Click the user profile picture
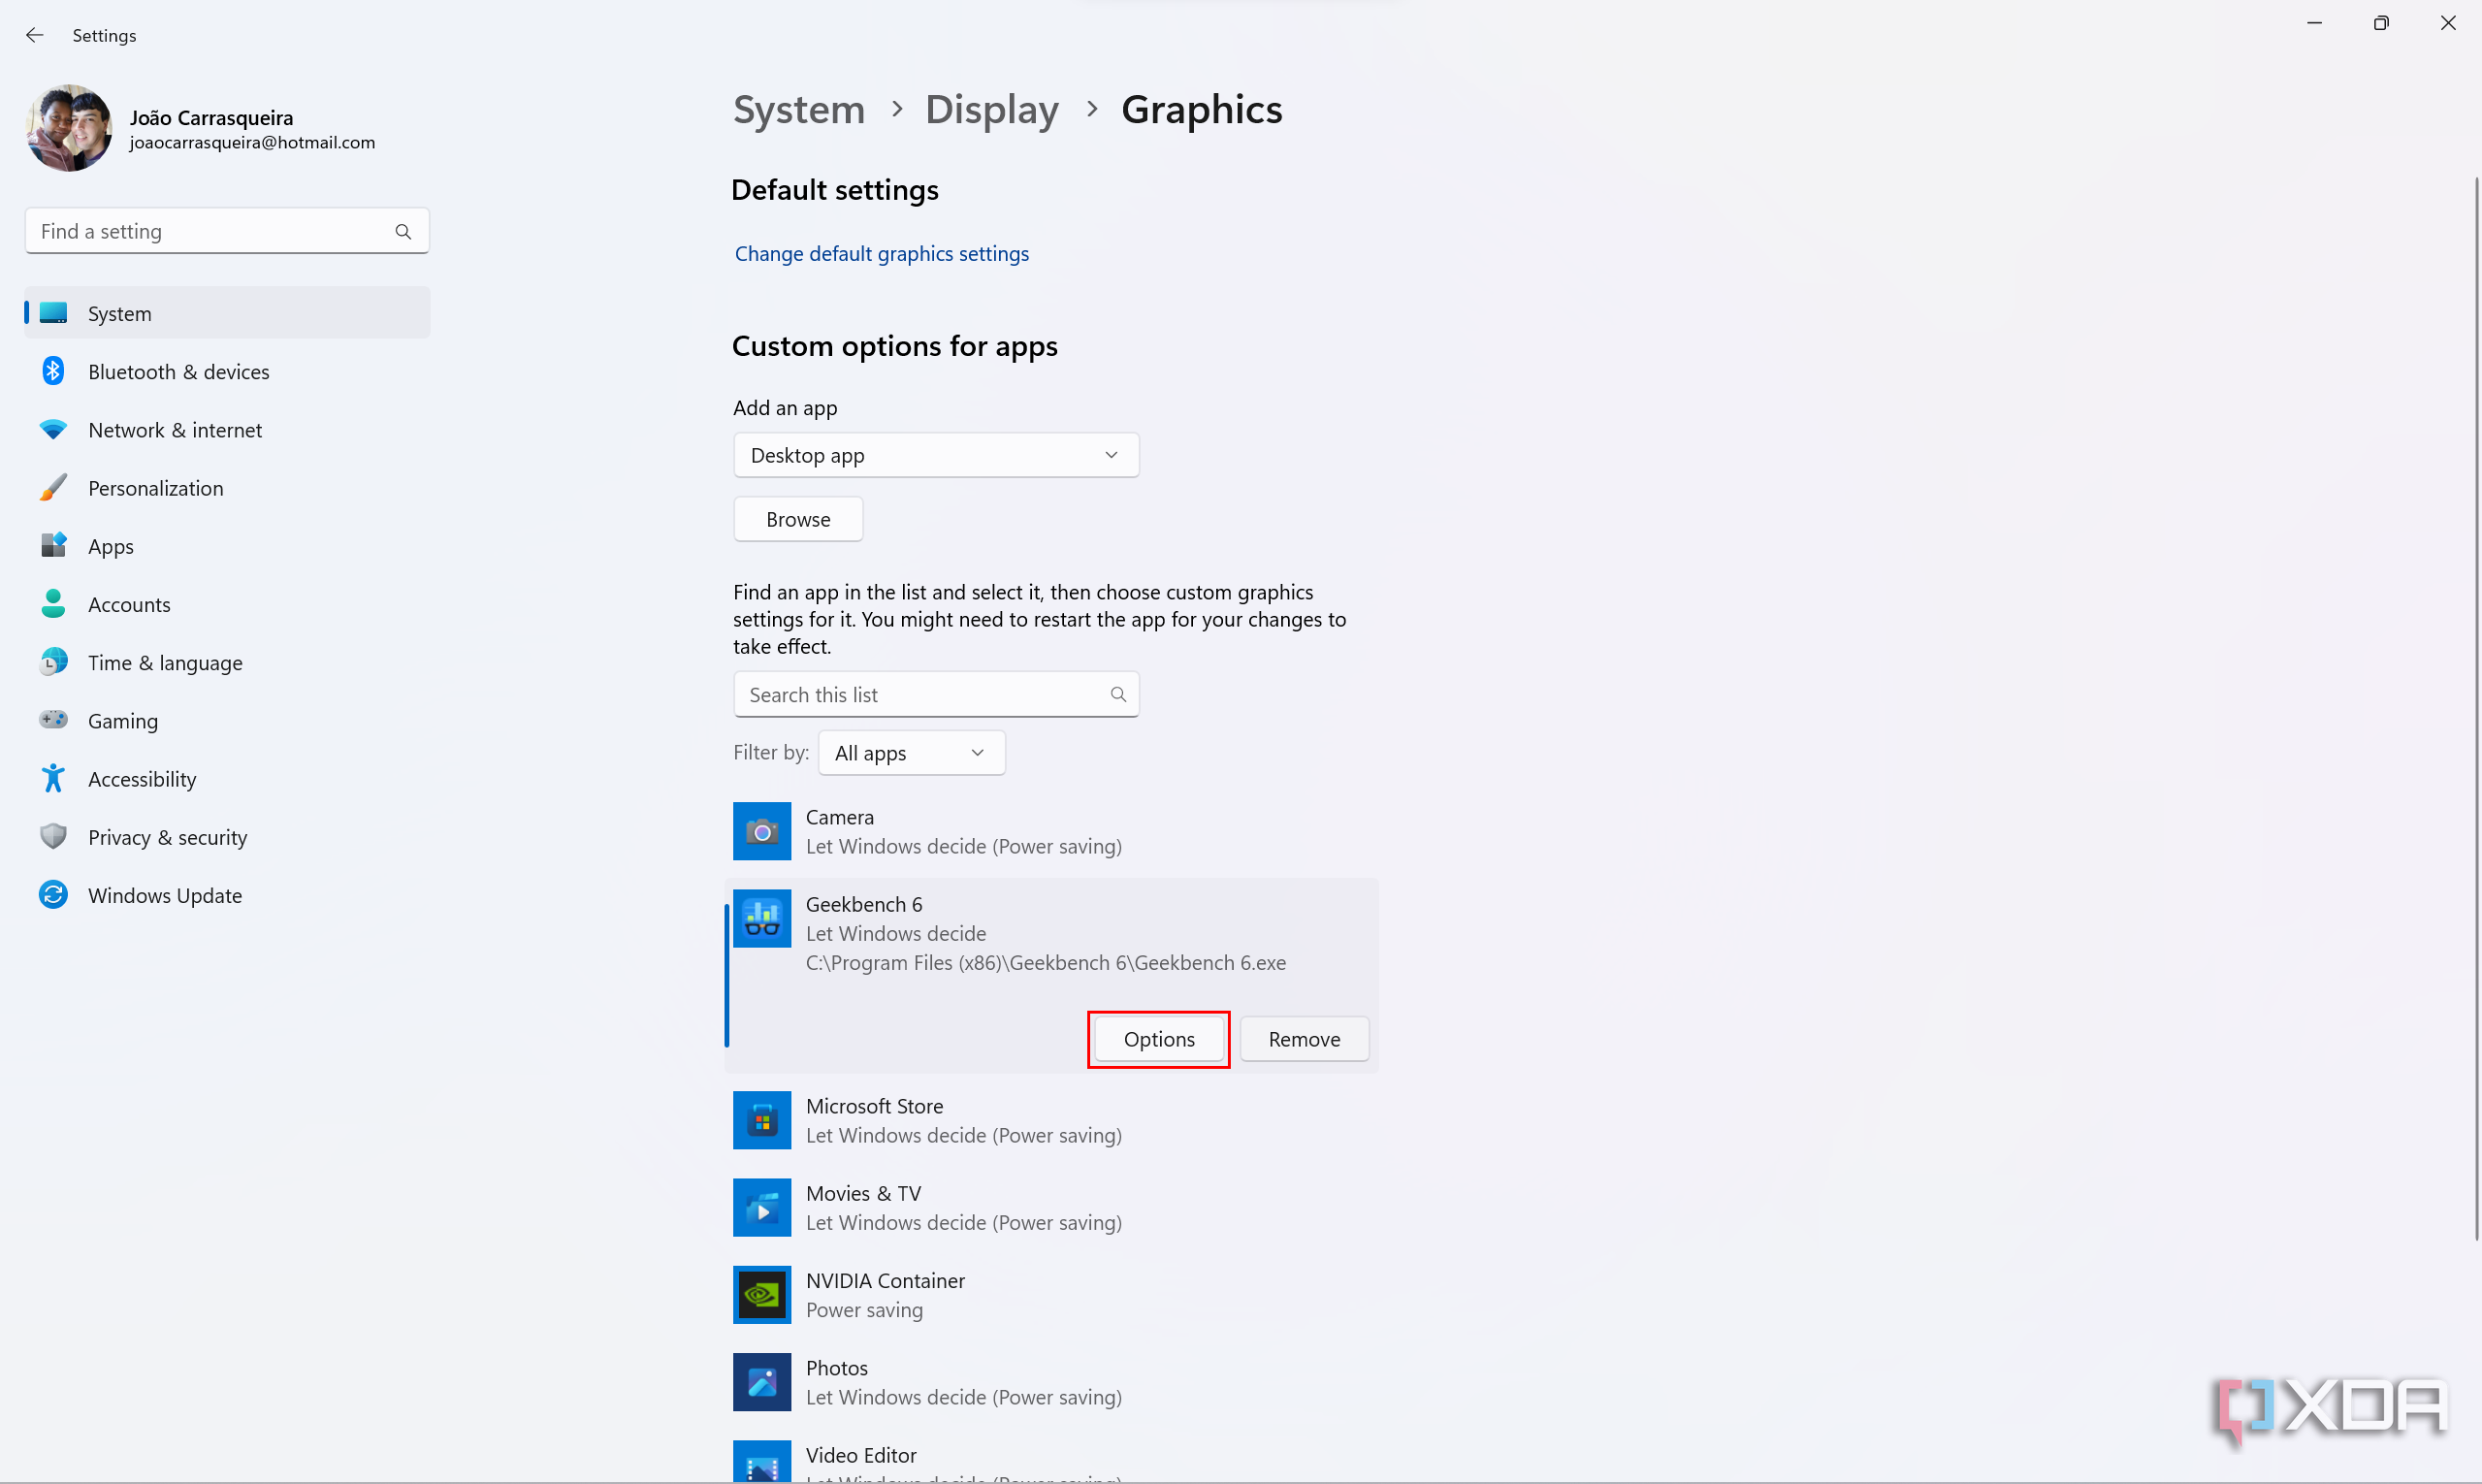 click(x=69, y=128)
